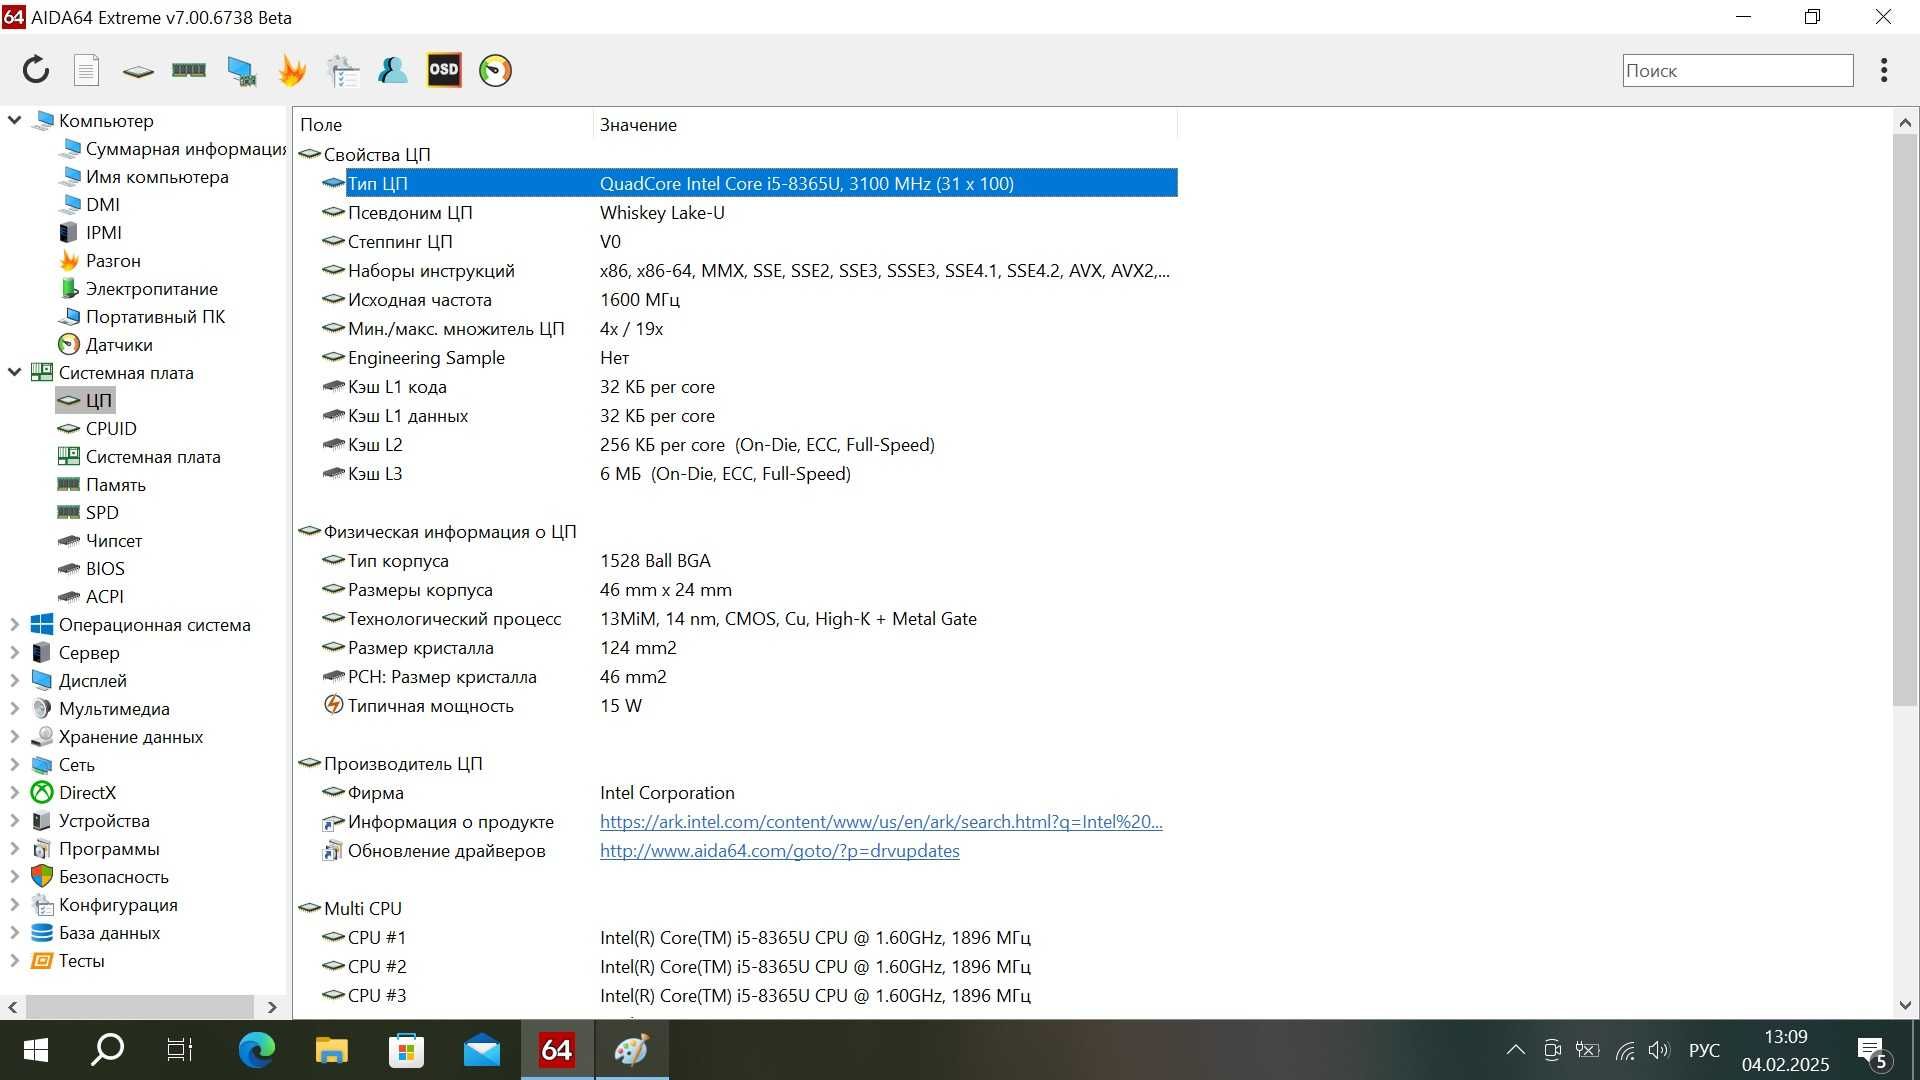Open the volume control tray icon
The height and width of the screenshot is (1080, 1920).
point(1659,1050)
